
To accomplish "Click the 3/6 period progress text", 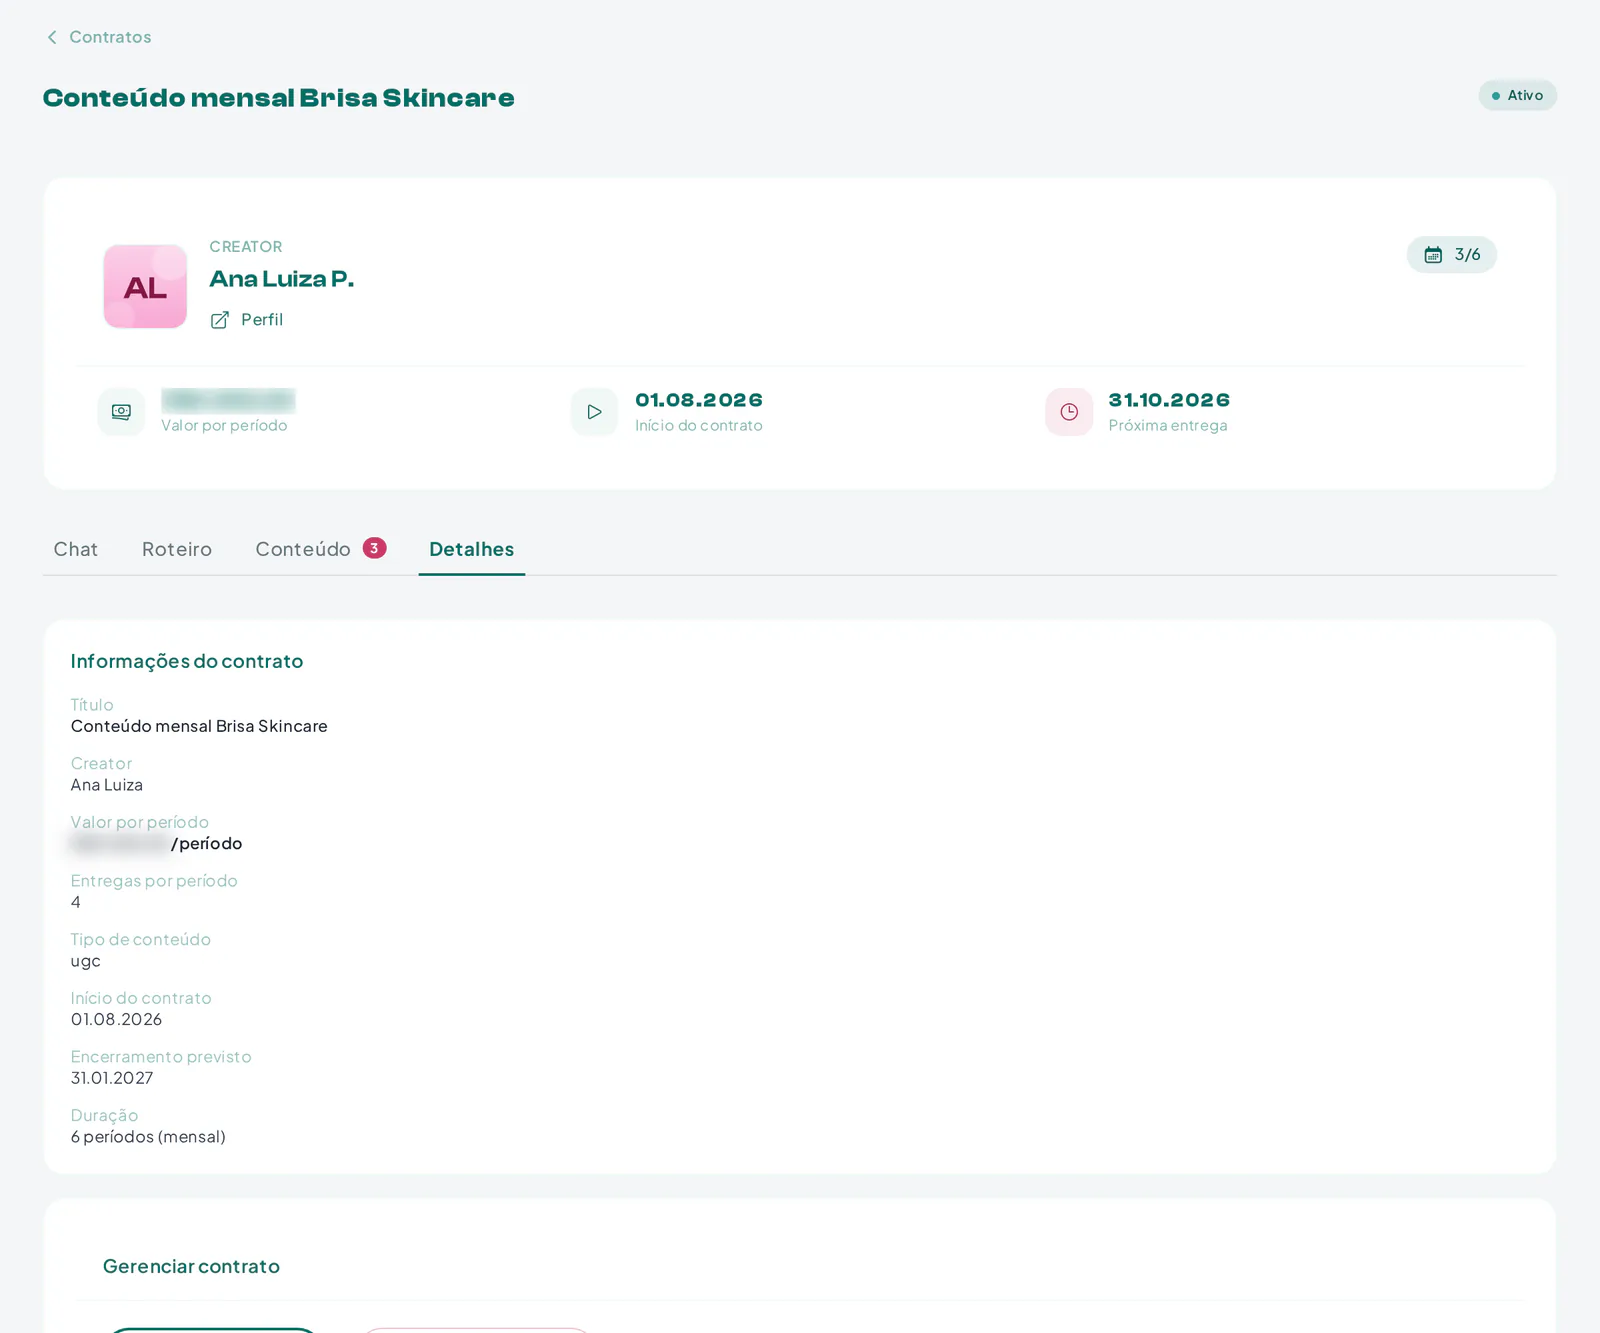I will click(1468, 255).
